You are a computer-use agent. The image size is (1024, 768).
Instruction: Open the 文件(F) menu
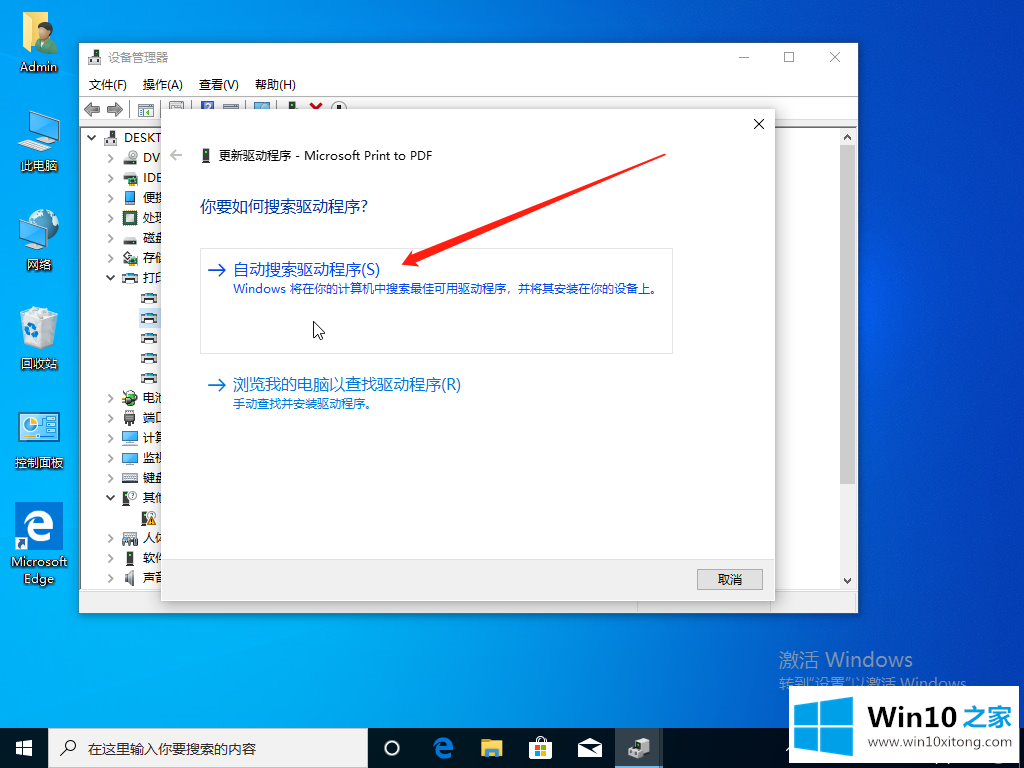click(x=107, y=85)
